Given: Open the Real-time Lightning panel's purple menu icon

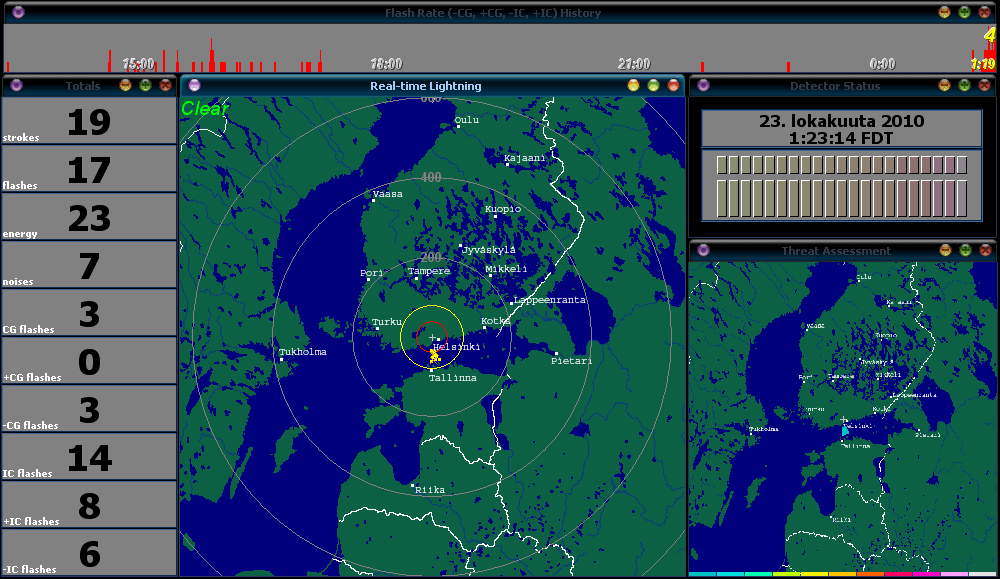Looking at the screenshot, I should [x=194, y=85].
